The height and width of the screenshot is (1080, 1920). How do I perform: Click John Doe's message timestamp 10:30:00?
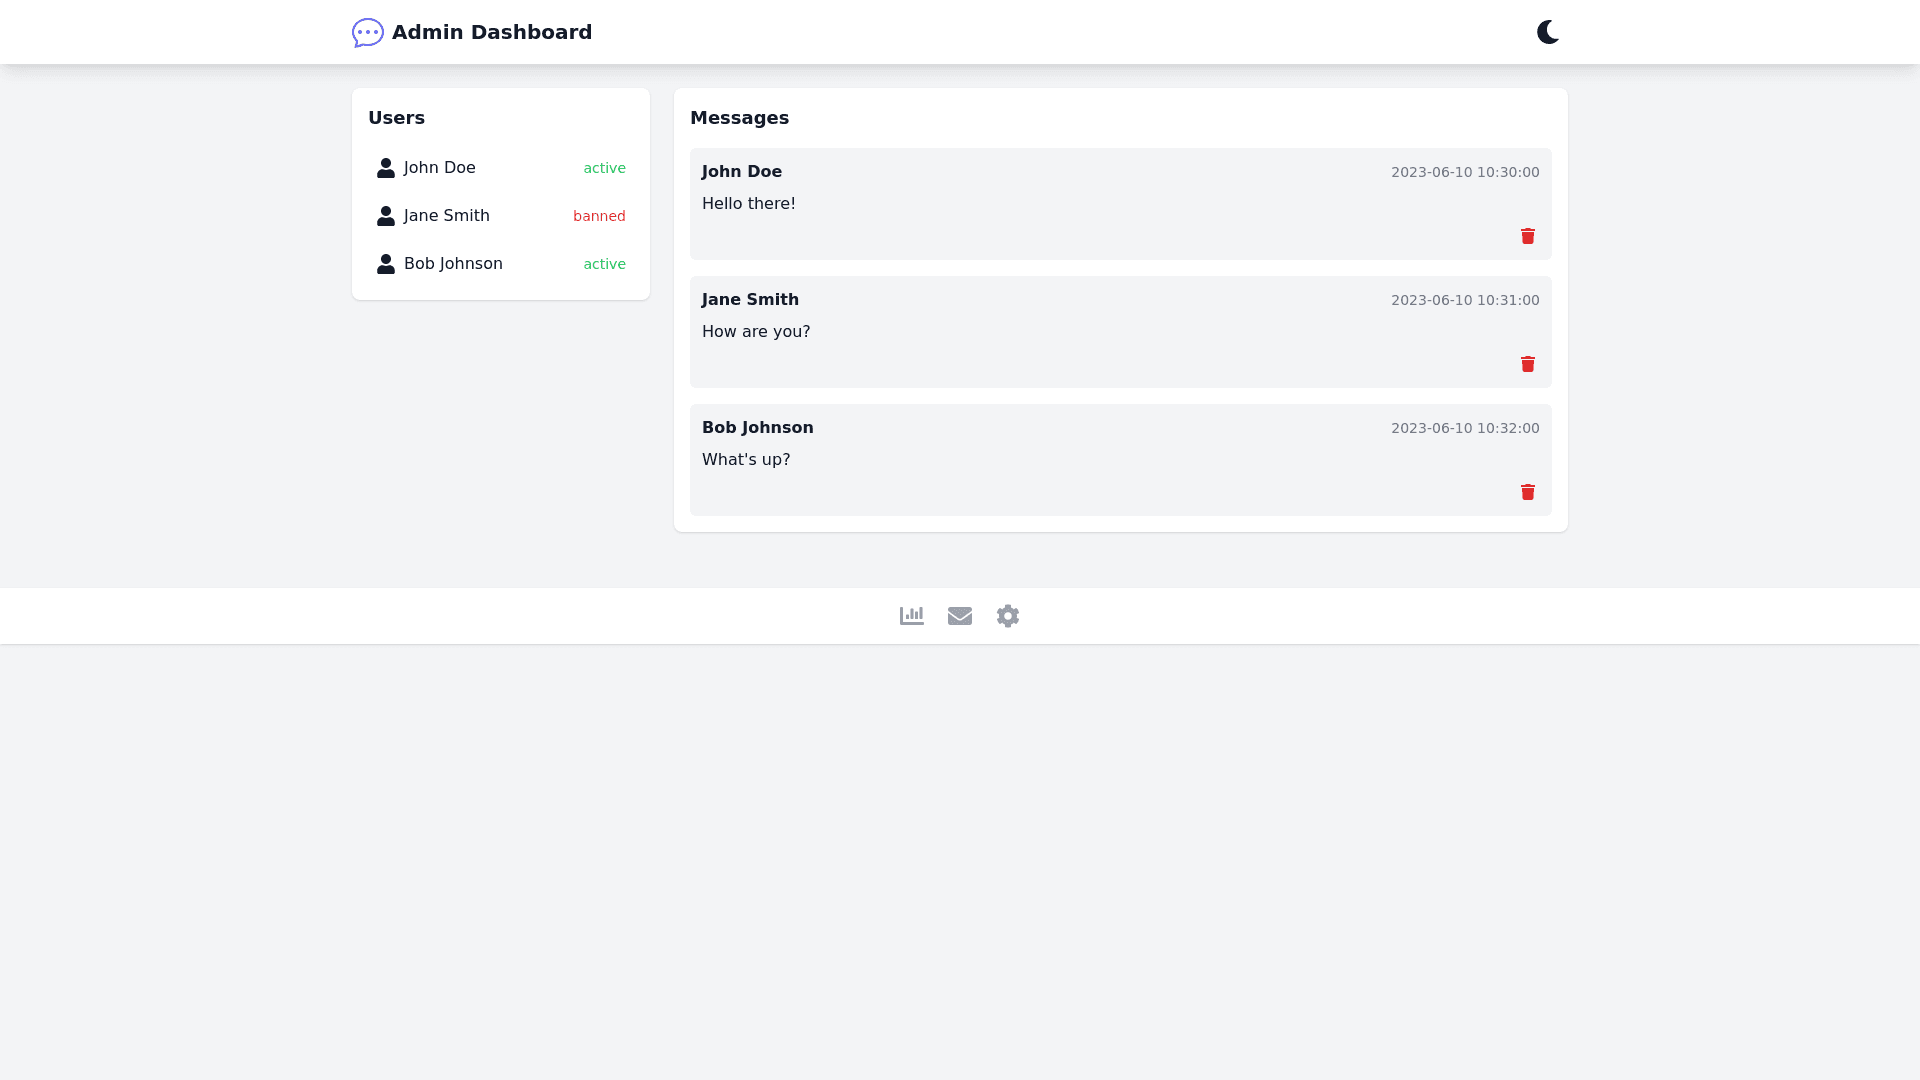[1464, 172]
